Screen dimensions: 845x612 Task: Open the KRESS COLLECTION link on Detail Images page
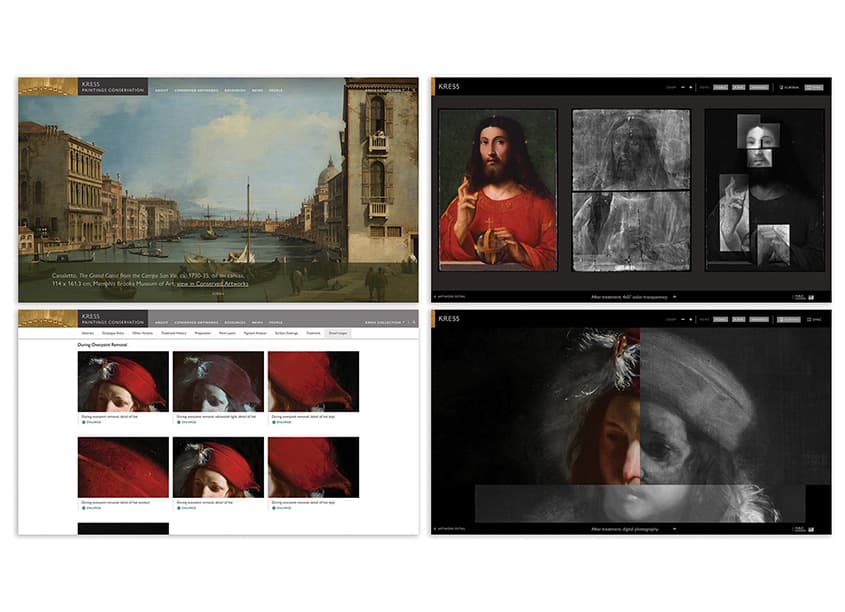(385, 323)
